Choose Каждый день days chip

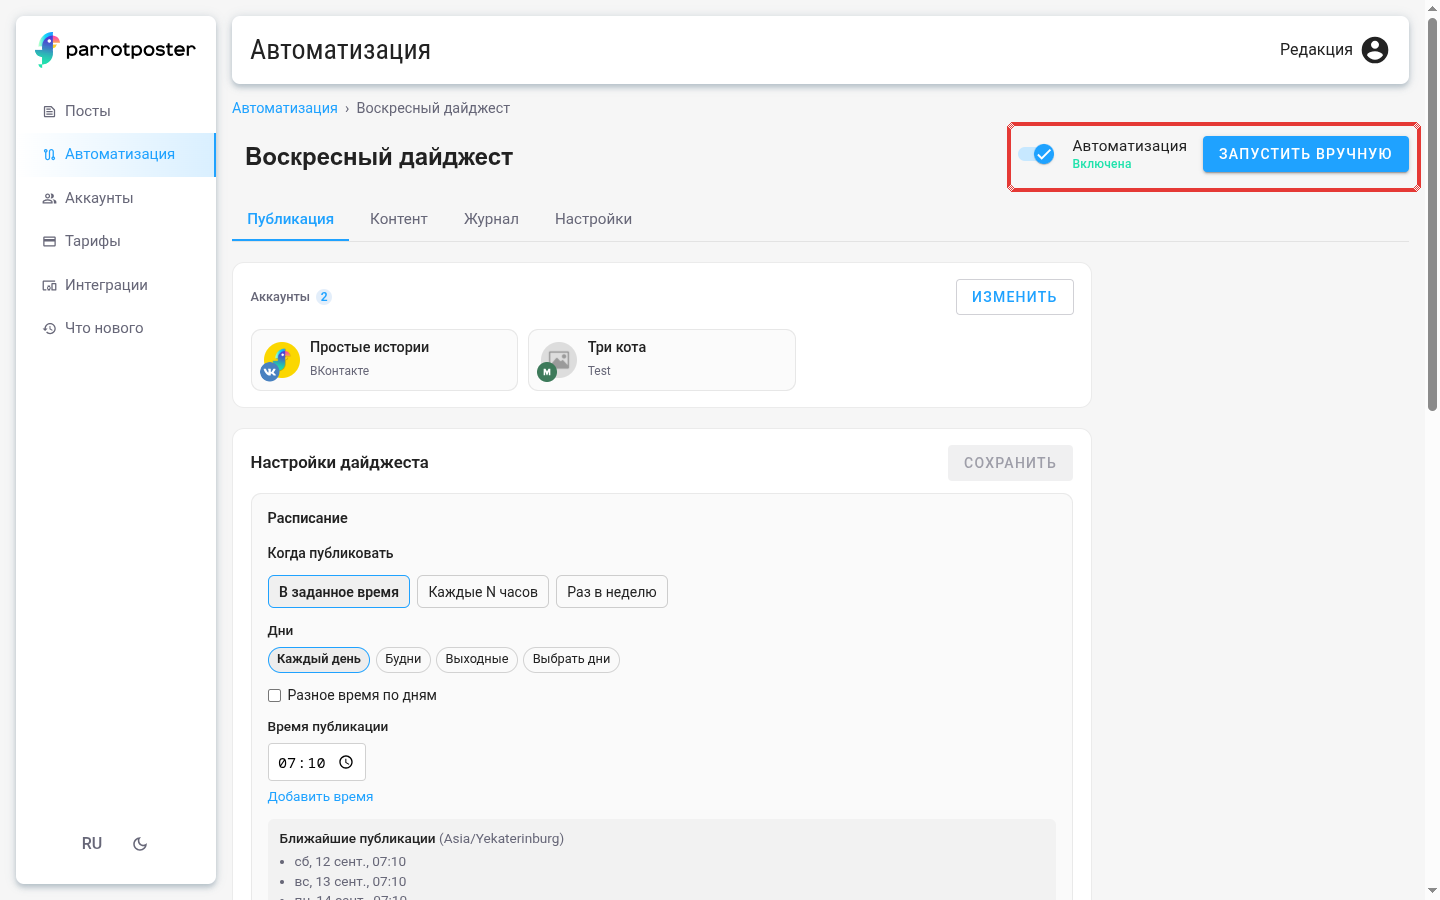(x=319, y=660)
